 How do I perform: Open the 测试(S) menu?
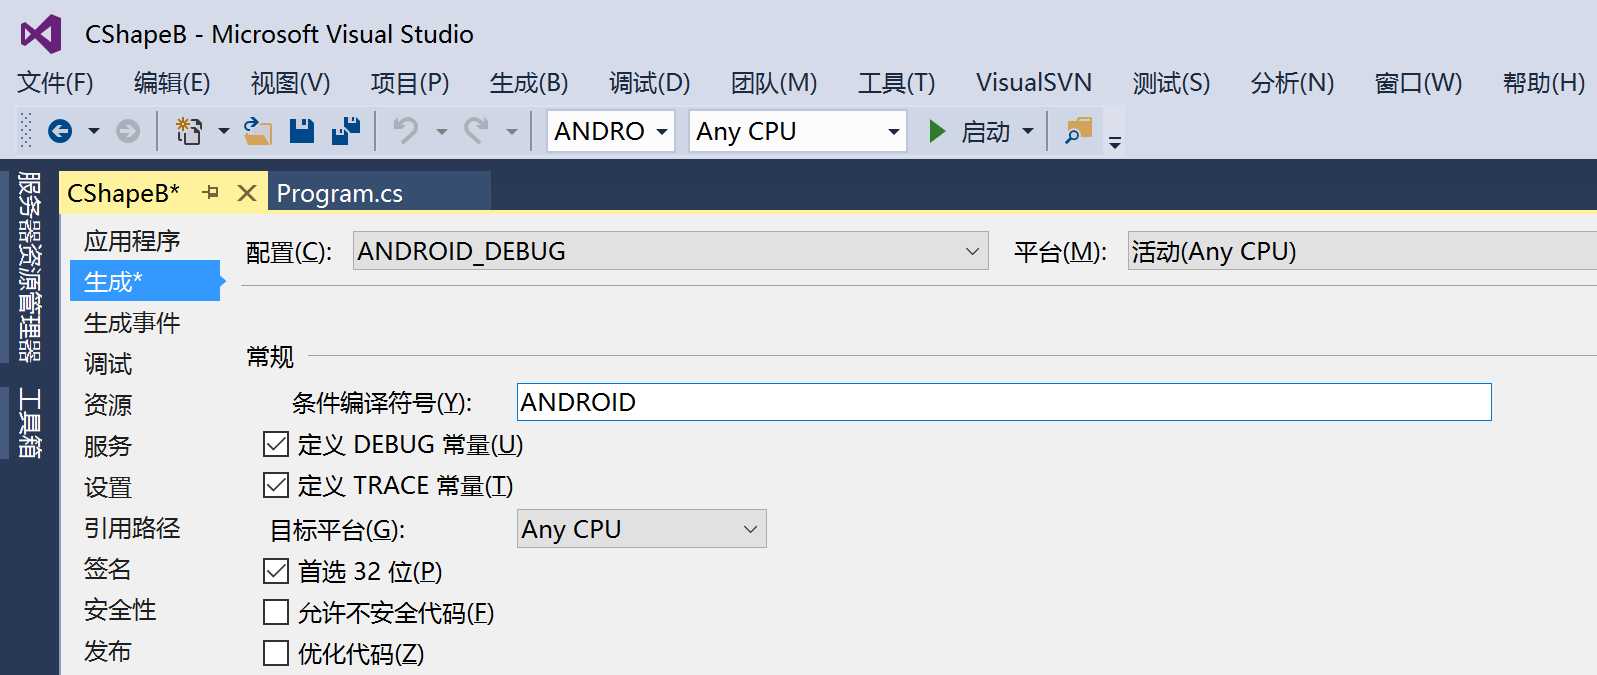click(1171, 83)
